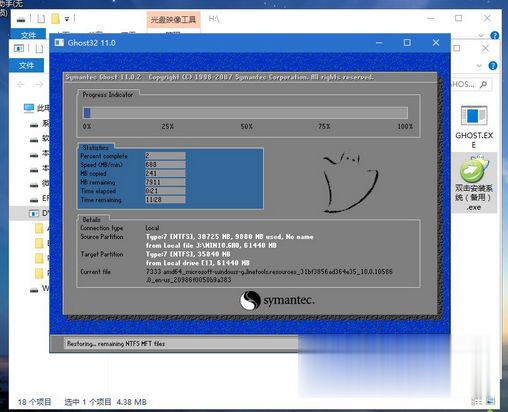Click the H:\ path in Explorer title
The height and width of the screenshot is (412, 508).
(214, 19)
